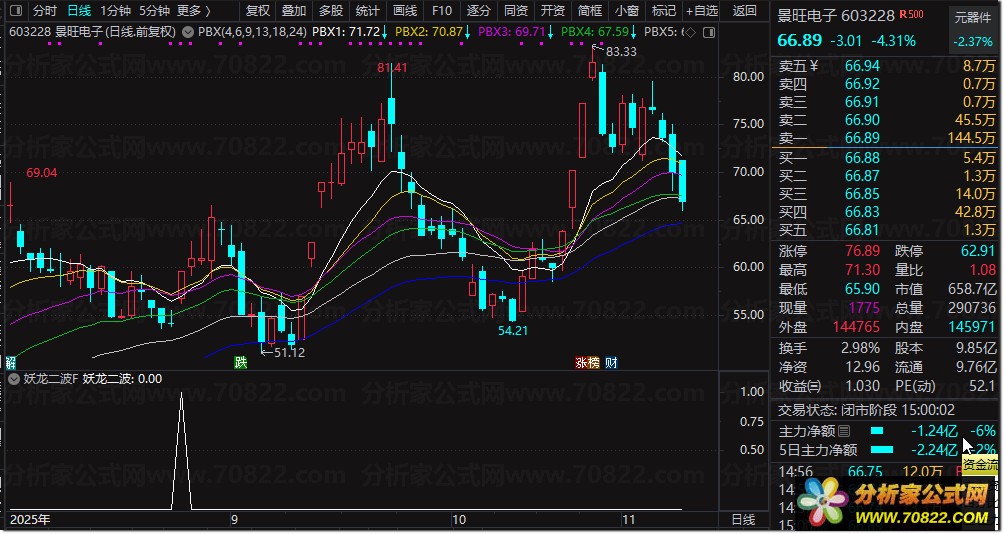Click 叠加 overlay toolbar button
Screen dimensions: 1005x534
pos(294,11)
